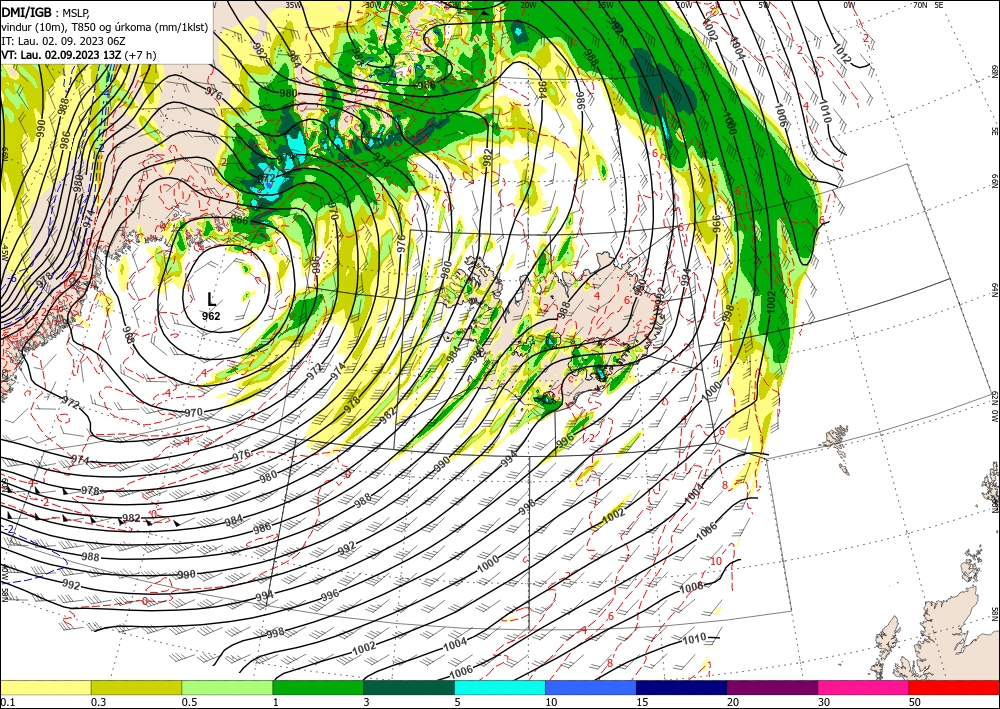The image size is (1000, 709).
Task: Click the '1008' isobar label
Action: (691, 588)
